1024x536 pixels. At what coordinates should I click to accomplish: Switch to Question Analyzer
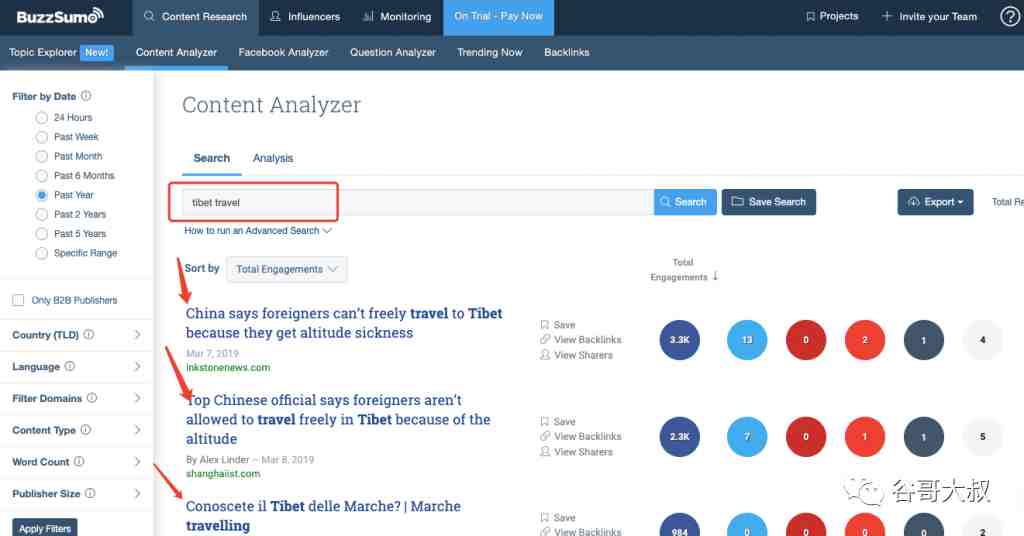[392, 52]
